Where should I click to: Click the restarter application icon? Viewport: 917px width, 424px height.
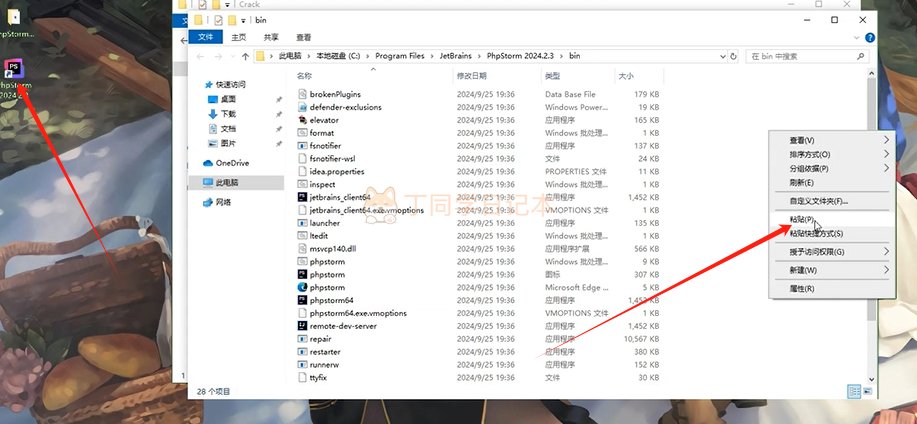302,351
